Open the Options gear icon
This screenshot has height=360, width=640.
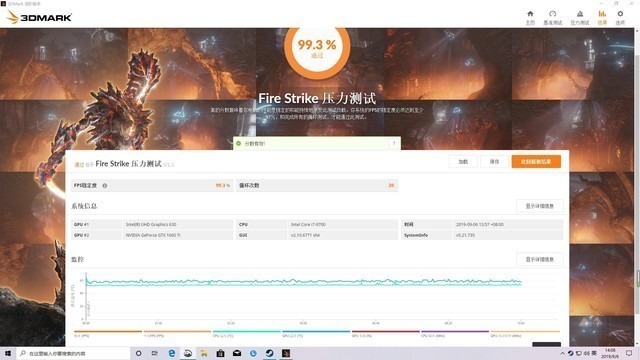(x=620, y=17)
